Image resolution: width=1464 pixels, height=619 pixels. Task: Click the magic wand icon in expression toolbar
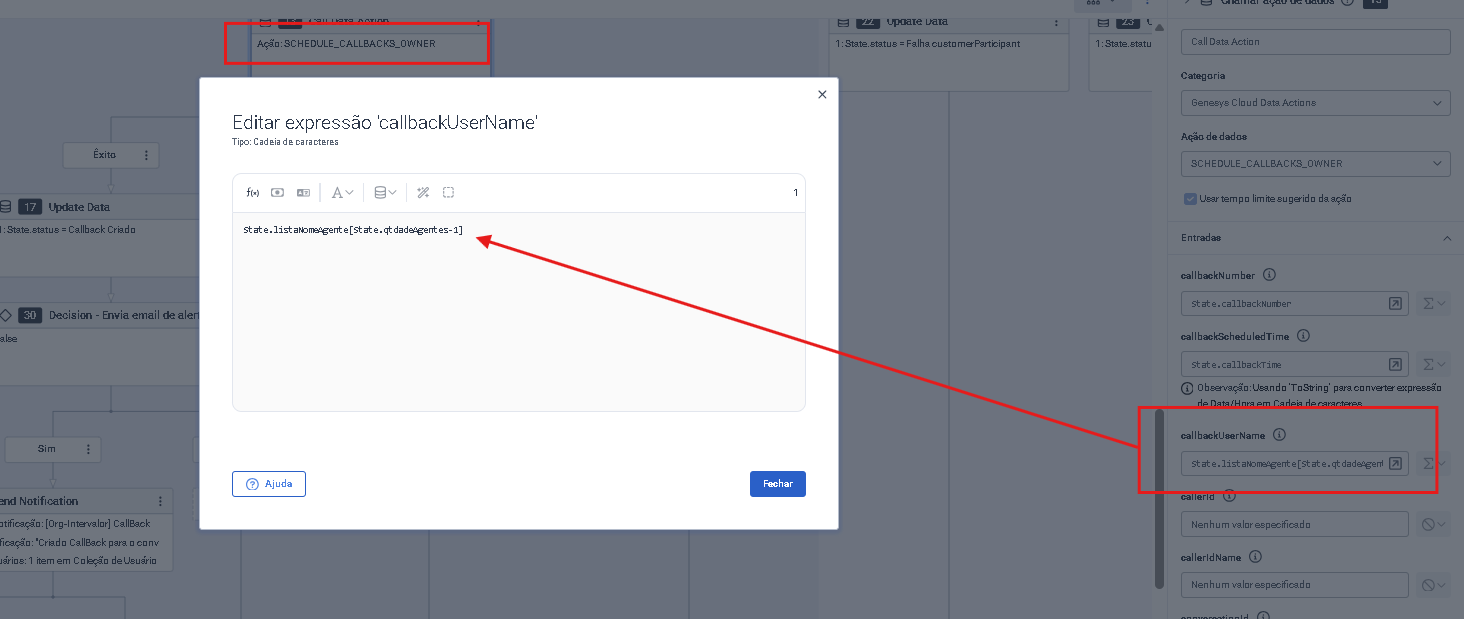click(423, 193)
